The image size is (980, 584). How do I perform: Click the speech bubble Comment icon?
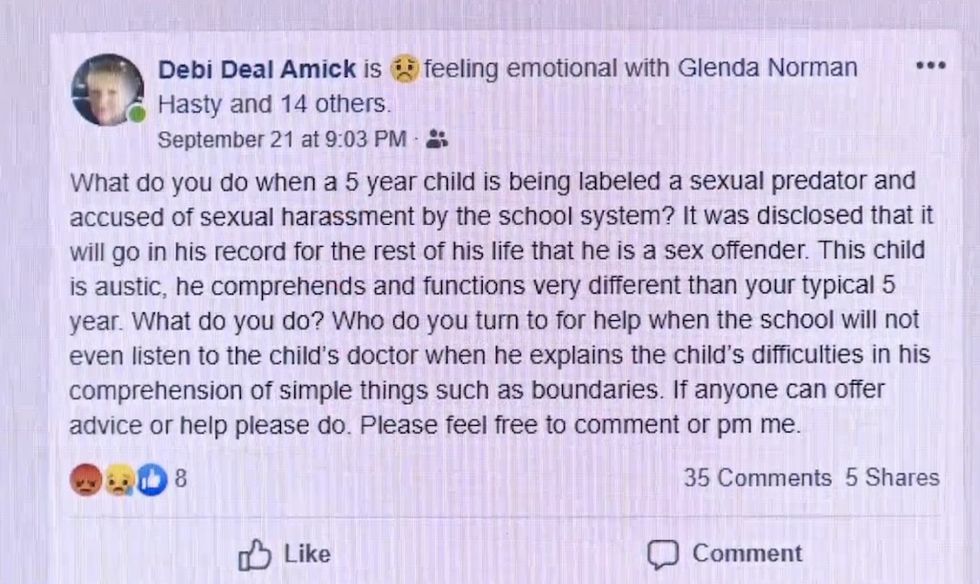(x=663, y=555)
